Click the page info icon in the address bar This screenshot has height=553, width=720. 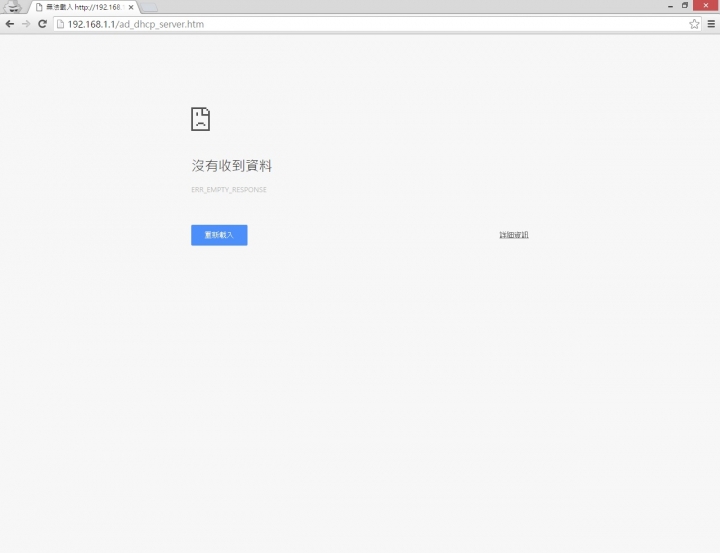[x=60, y=24]
